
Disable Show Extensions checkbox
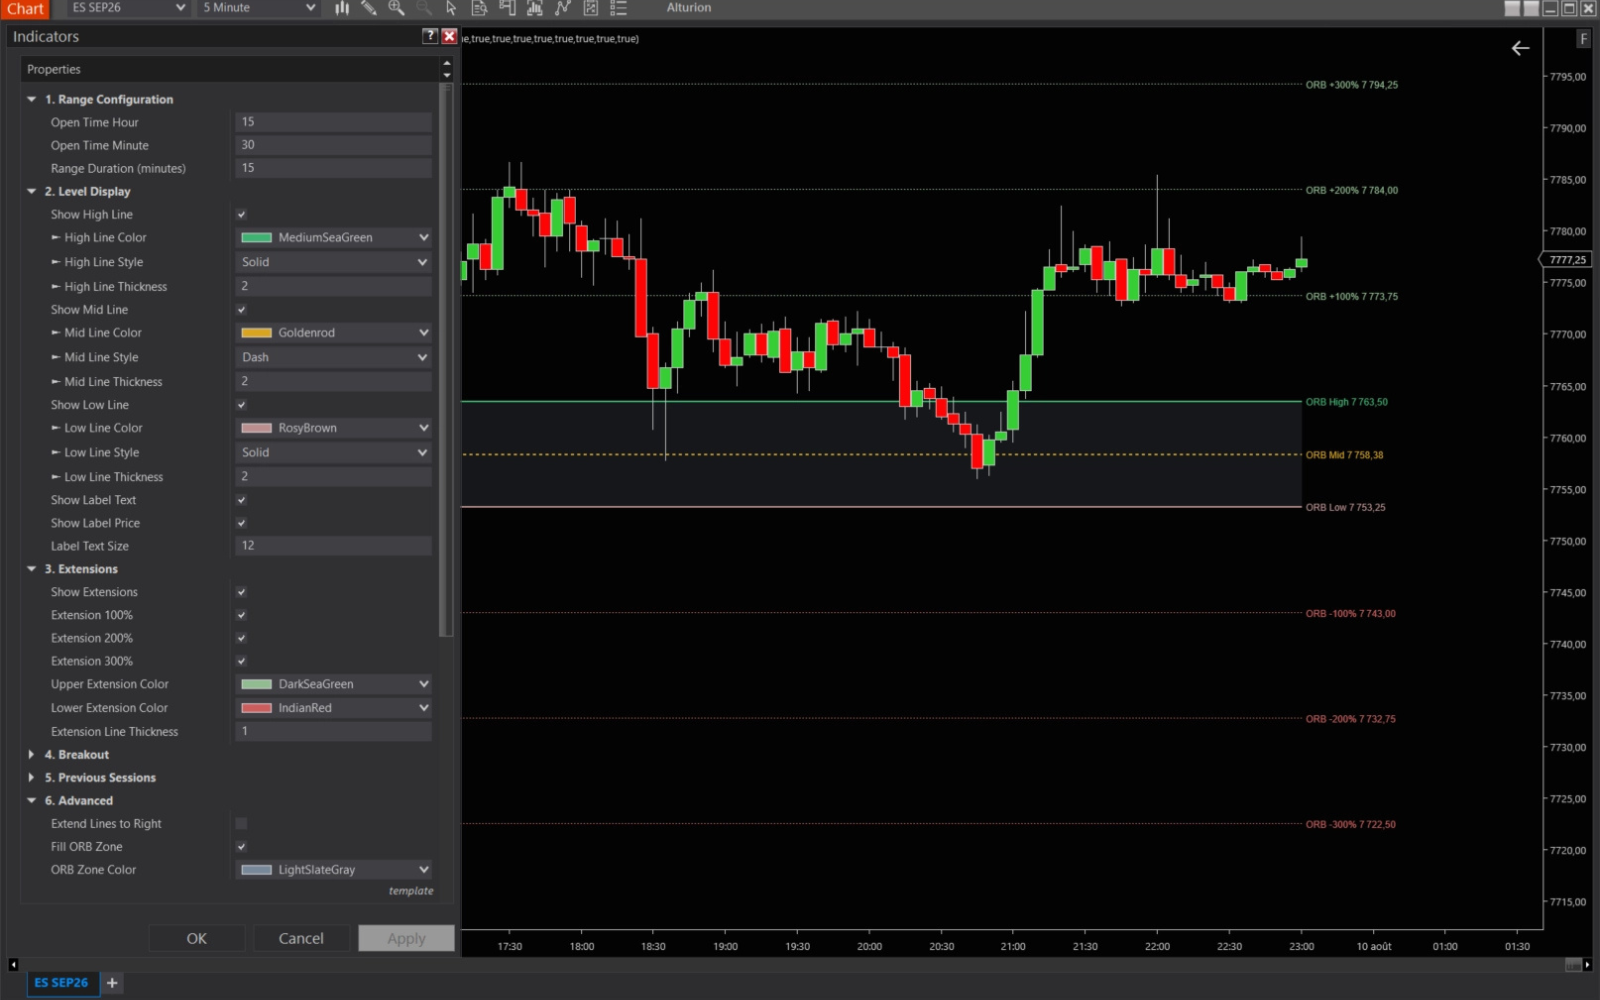[241, 592]
